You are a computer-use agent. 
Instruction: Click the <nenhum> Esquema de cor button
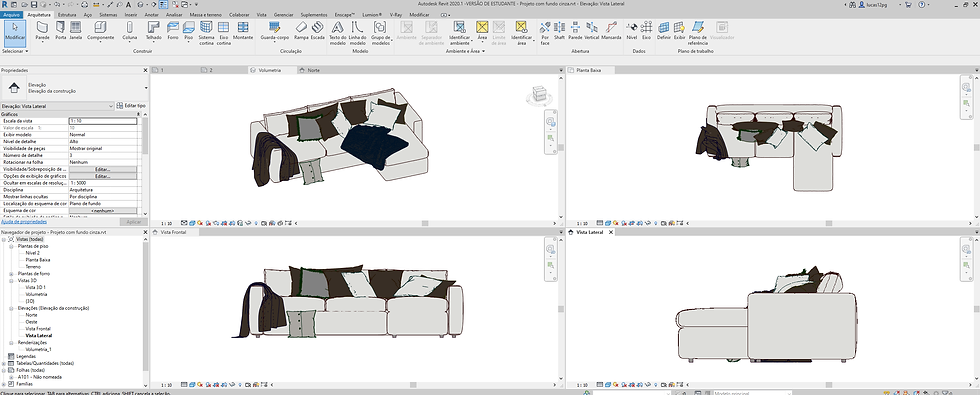click(x=102, y=211)
